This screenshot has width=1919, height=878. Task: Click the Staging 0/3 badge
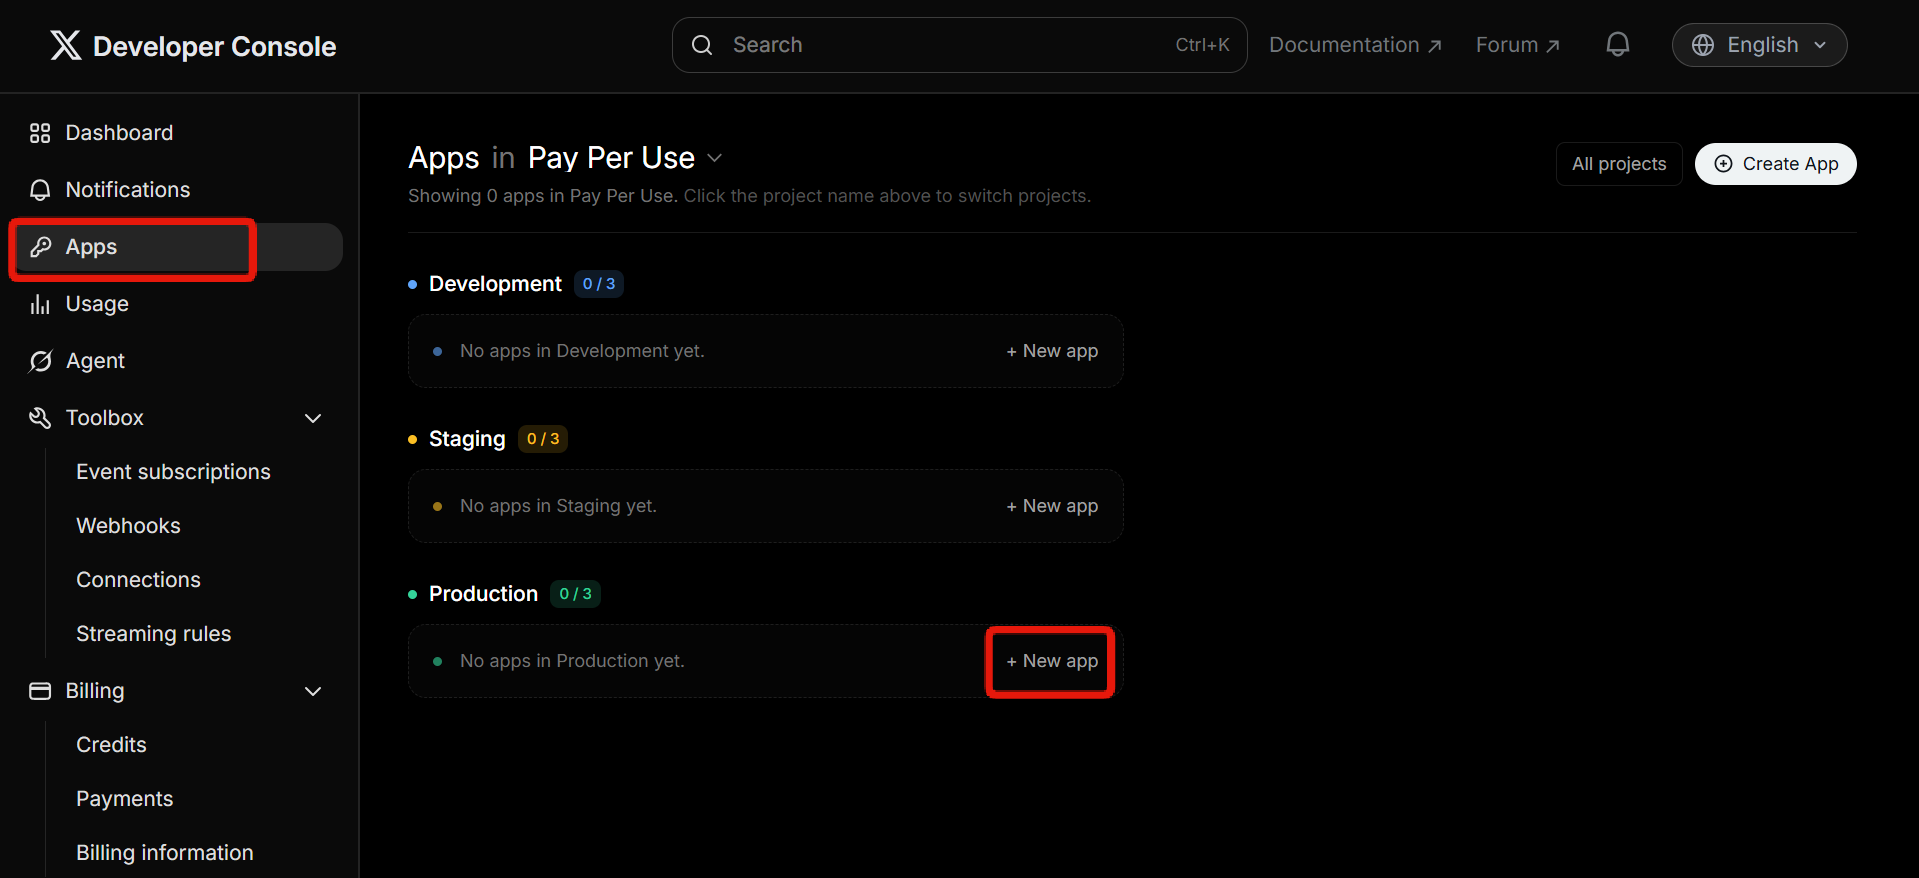543,439
